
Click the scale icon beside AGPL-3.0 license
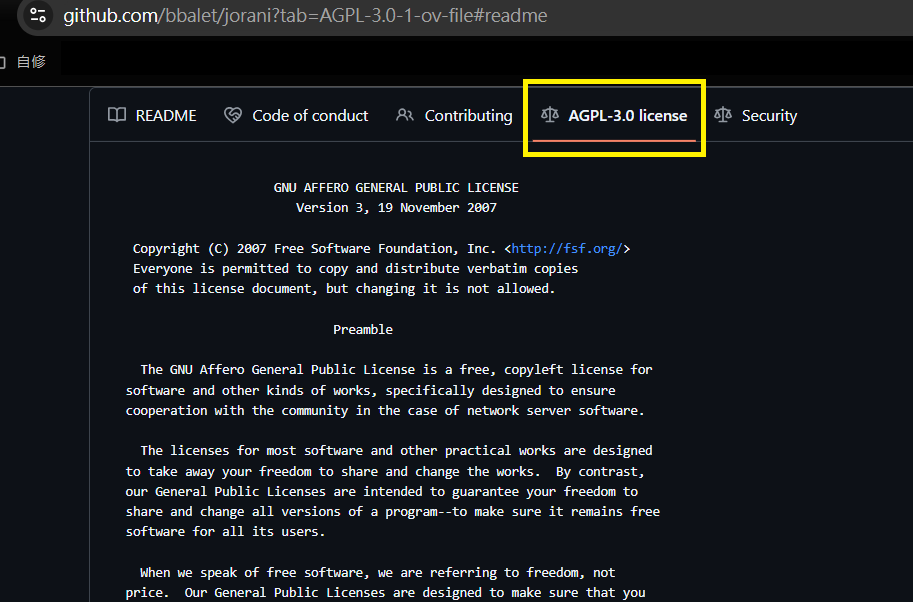(550, 115)
